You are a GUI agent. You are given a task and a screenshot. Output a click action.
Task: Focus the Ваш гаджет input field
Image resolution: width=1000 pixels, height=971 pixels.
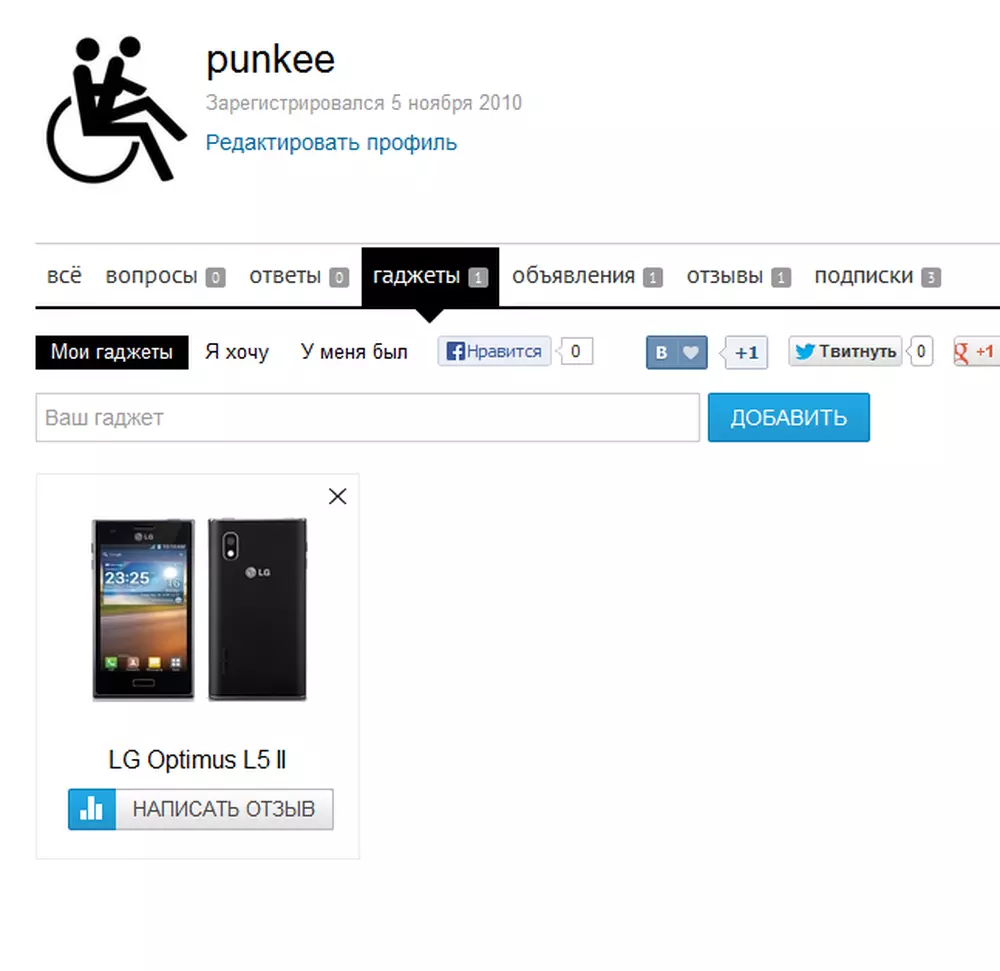click(367, 418)
